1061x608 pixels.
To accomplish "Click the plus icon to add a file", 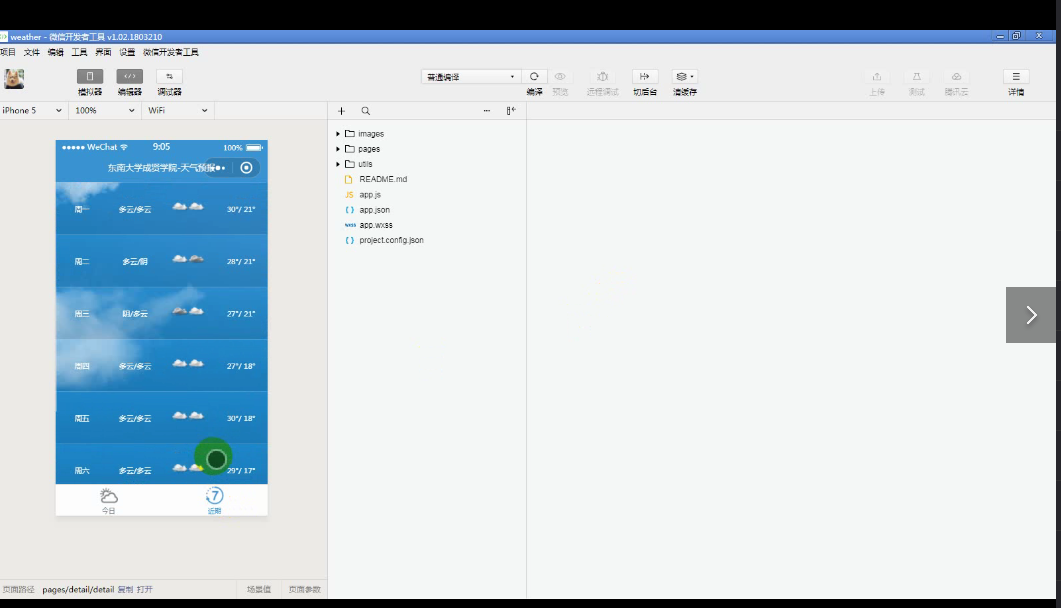I will (x=341, y=111).
